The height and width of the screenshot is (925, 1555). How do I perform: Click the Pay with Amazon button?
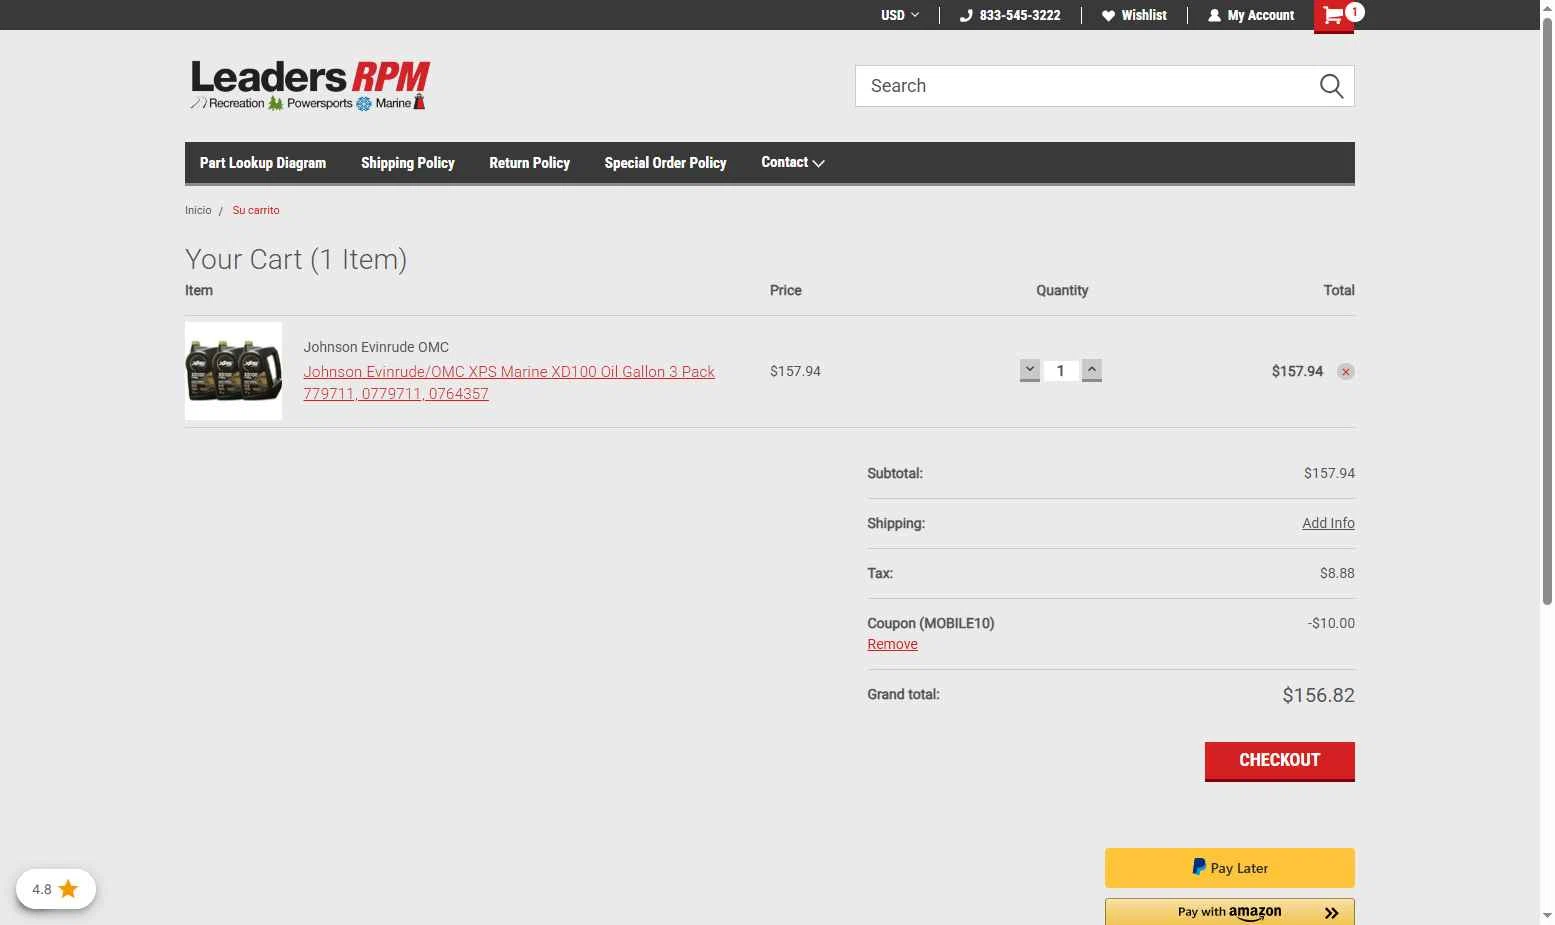point(1229,912)
